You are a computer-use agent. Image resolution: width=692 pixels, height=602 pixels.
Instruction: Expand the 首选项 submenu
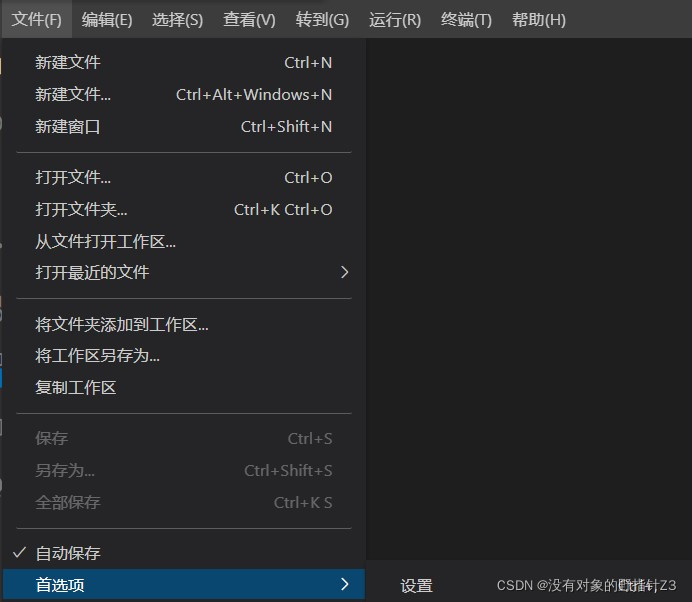pyautogui.click(x=184, y=584)
